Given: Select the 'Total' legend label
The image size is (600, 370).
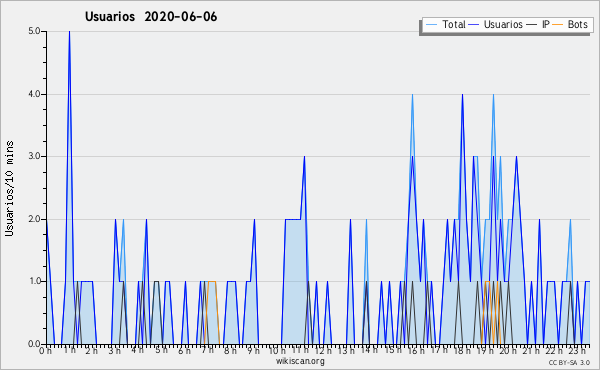Looking at the screenshot, I should (454, 24).
